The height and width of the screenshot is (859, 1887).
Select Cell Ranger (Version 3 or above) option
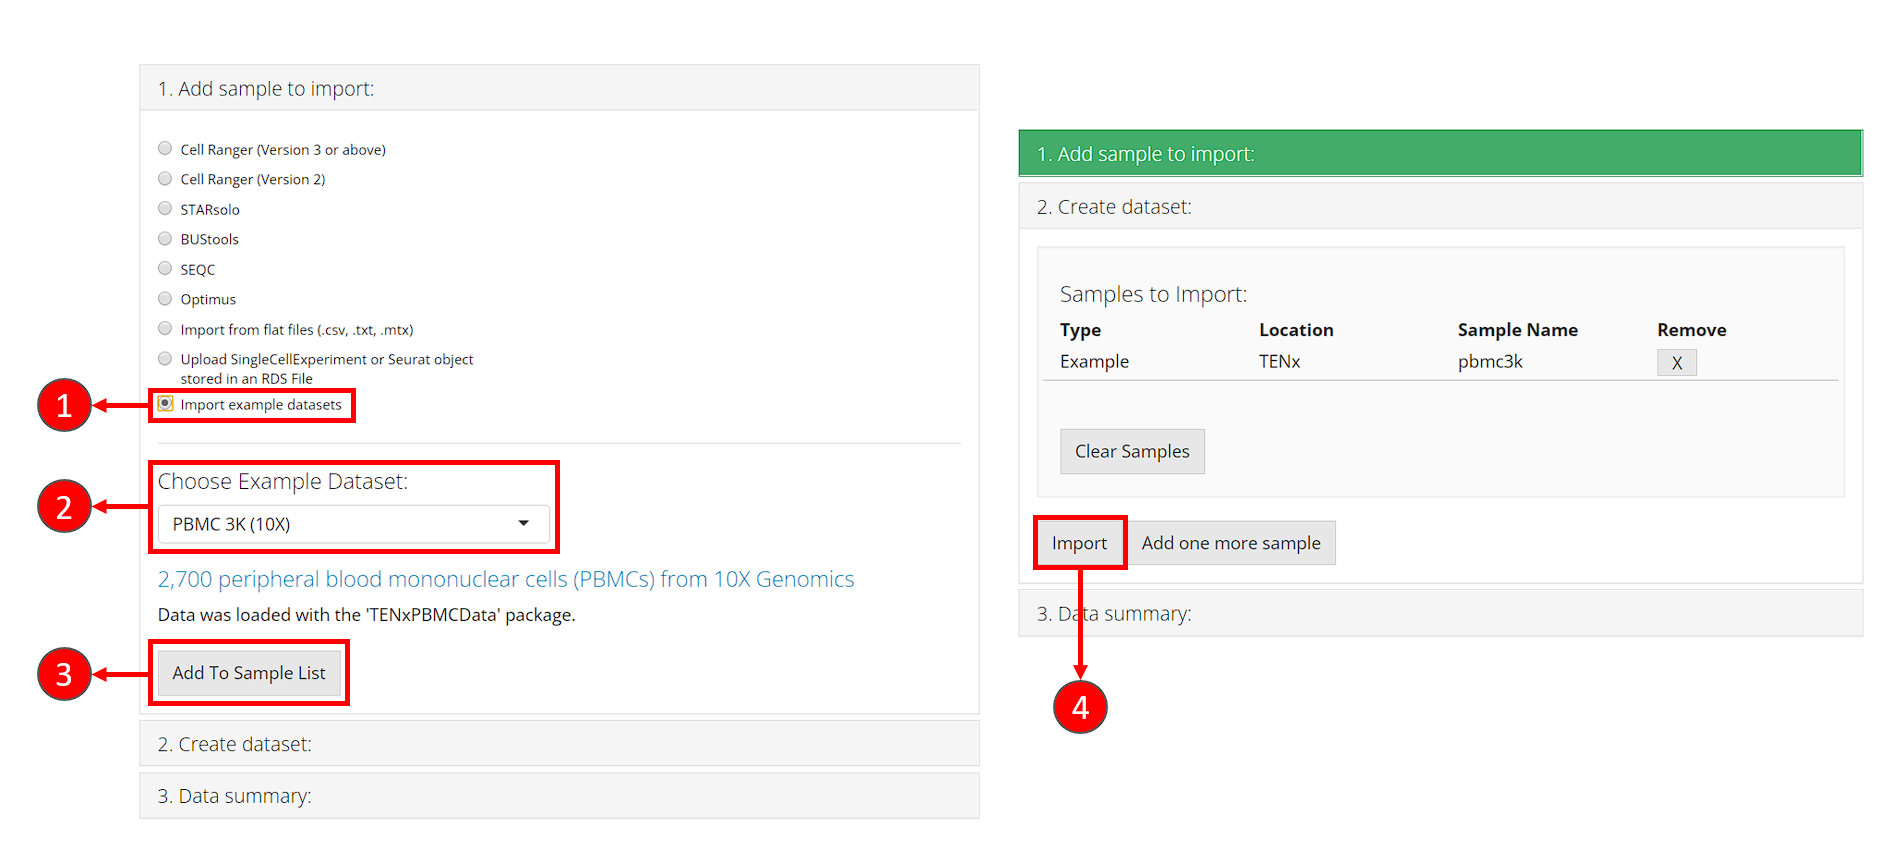[x=165, y=149]
